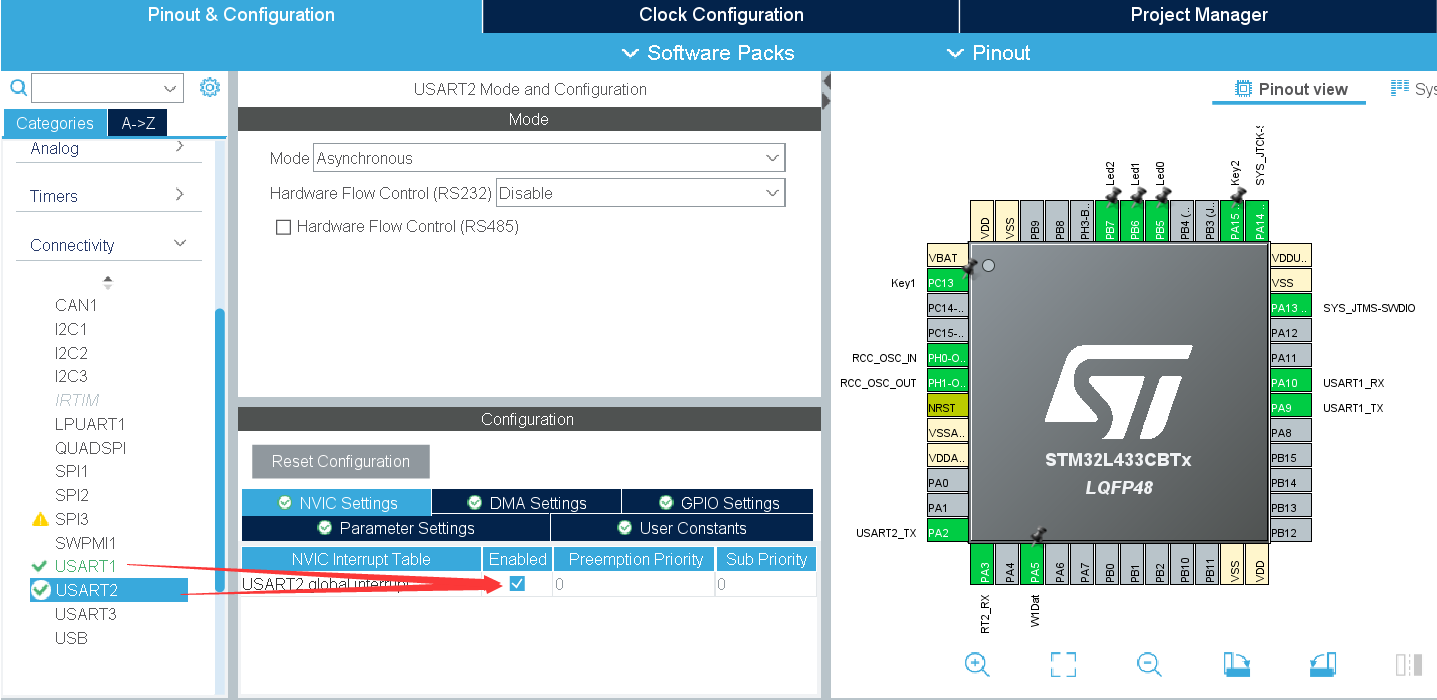
Task: Click the PA15 pin labeled Key2
Action: point(1232,221)
